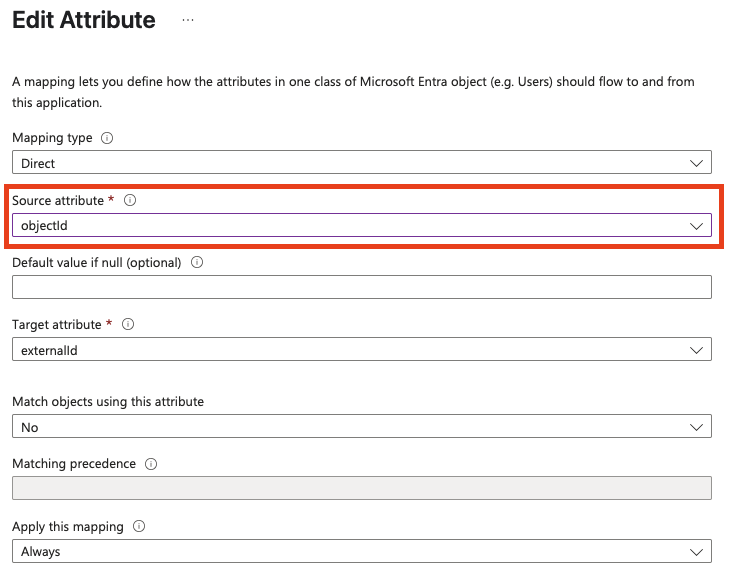Click the chevron arrow in the Match objects field

click(697, 427)
